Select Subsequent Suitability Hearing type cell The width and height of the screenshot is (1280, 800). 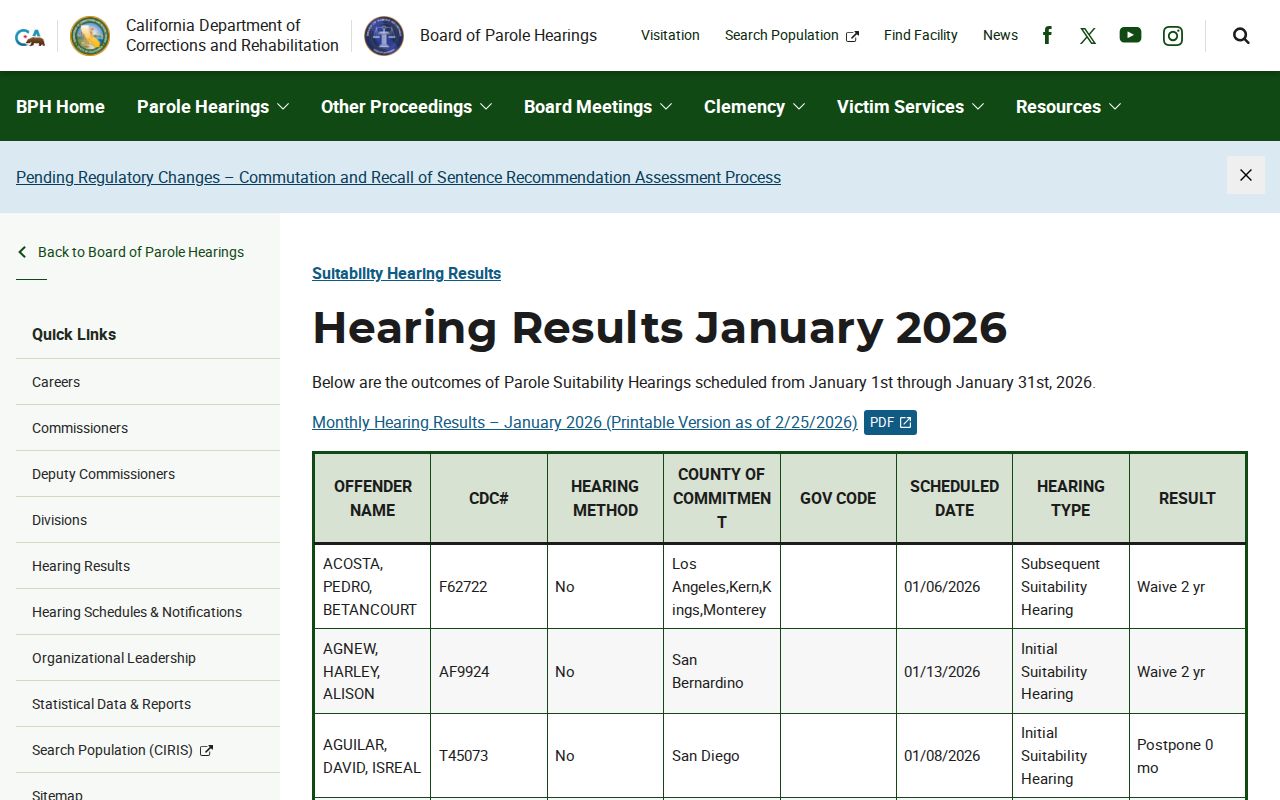pyautogui.click(x=1071, y=587)
